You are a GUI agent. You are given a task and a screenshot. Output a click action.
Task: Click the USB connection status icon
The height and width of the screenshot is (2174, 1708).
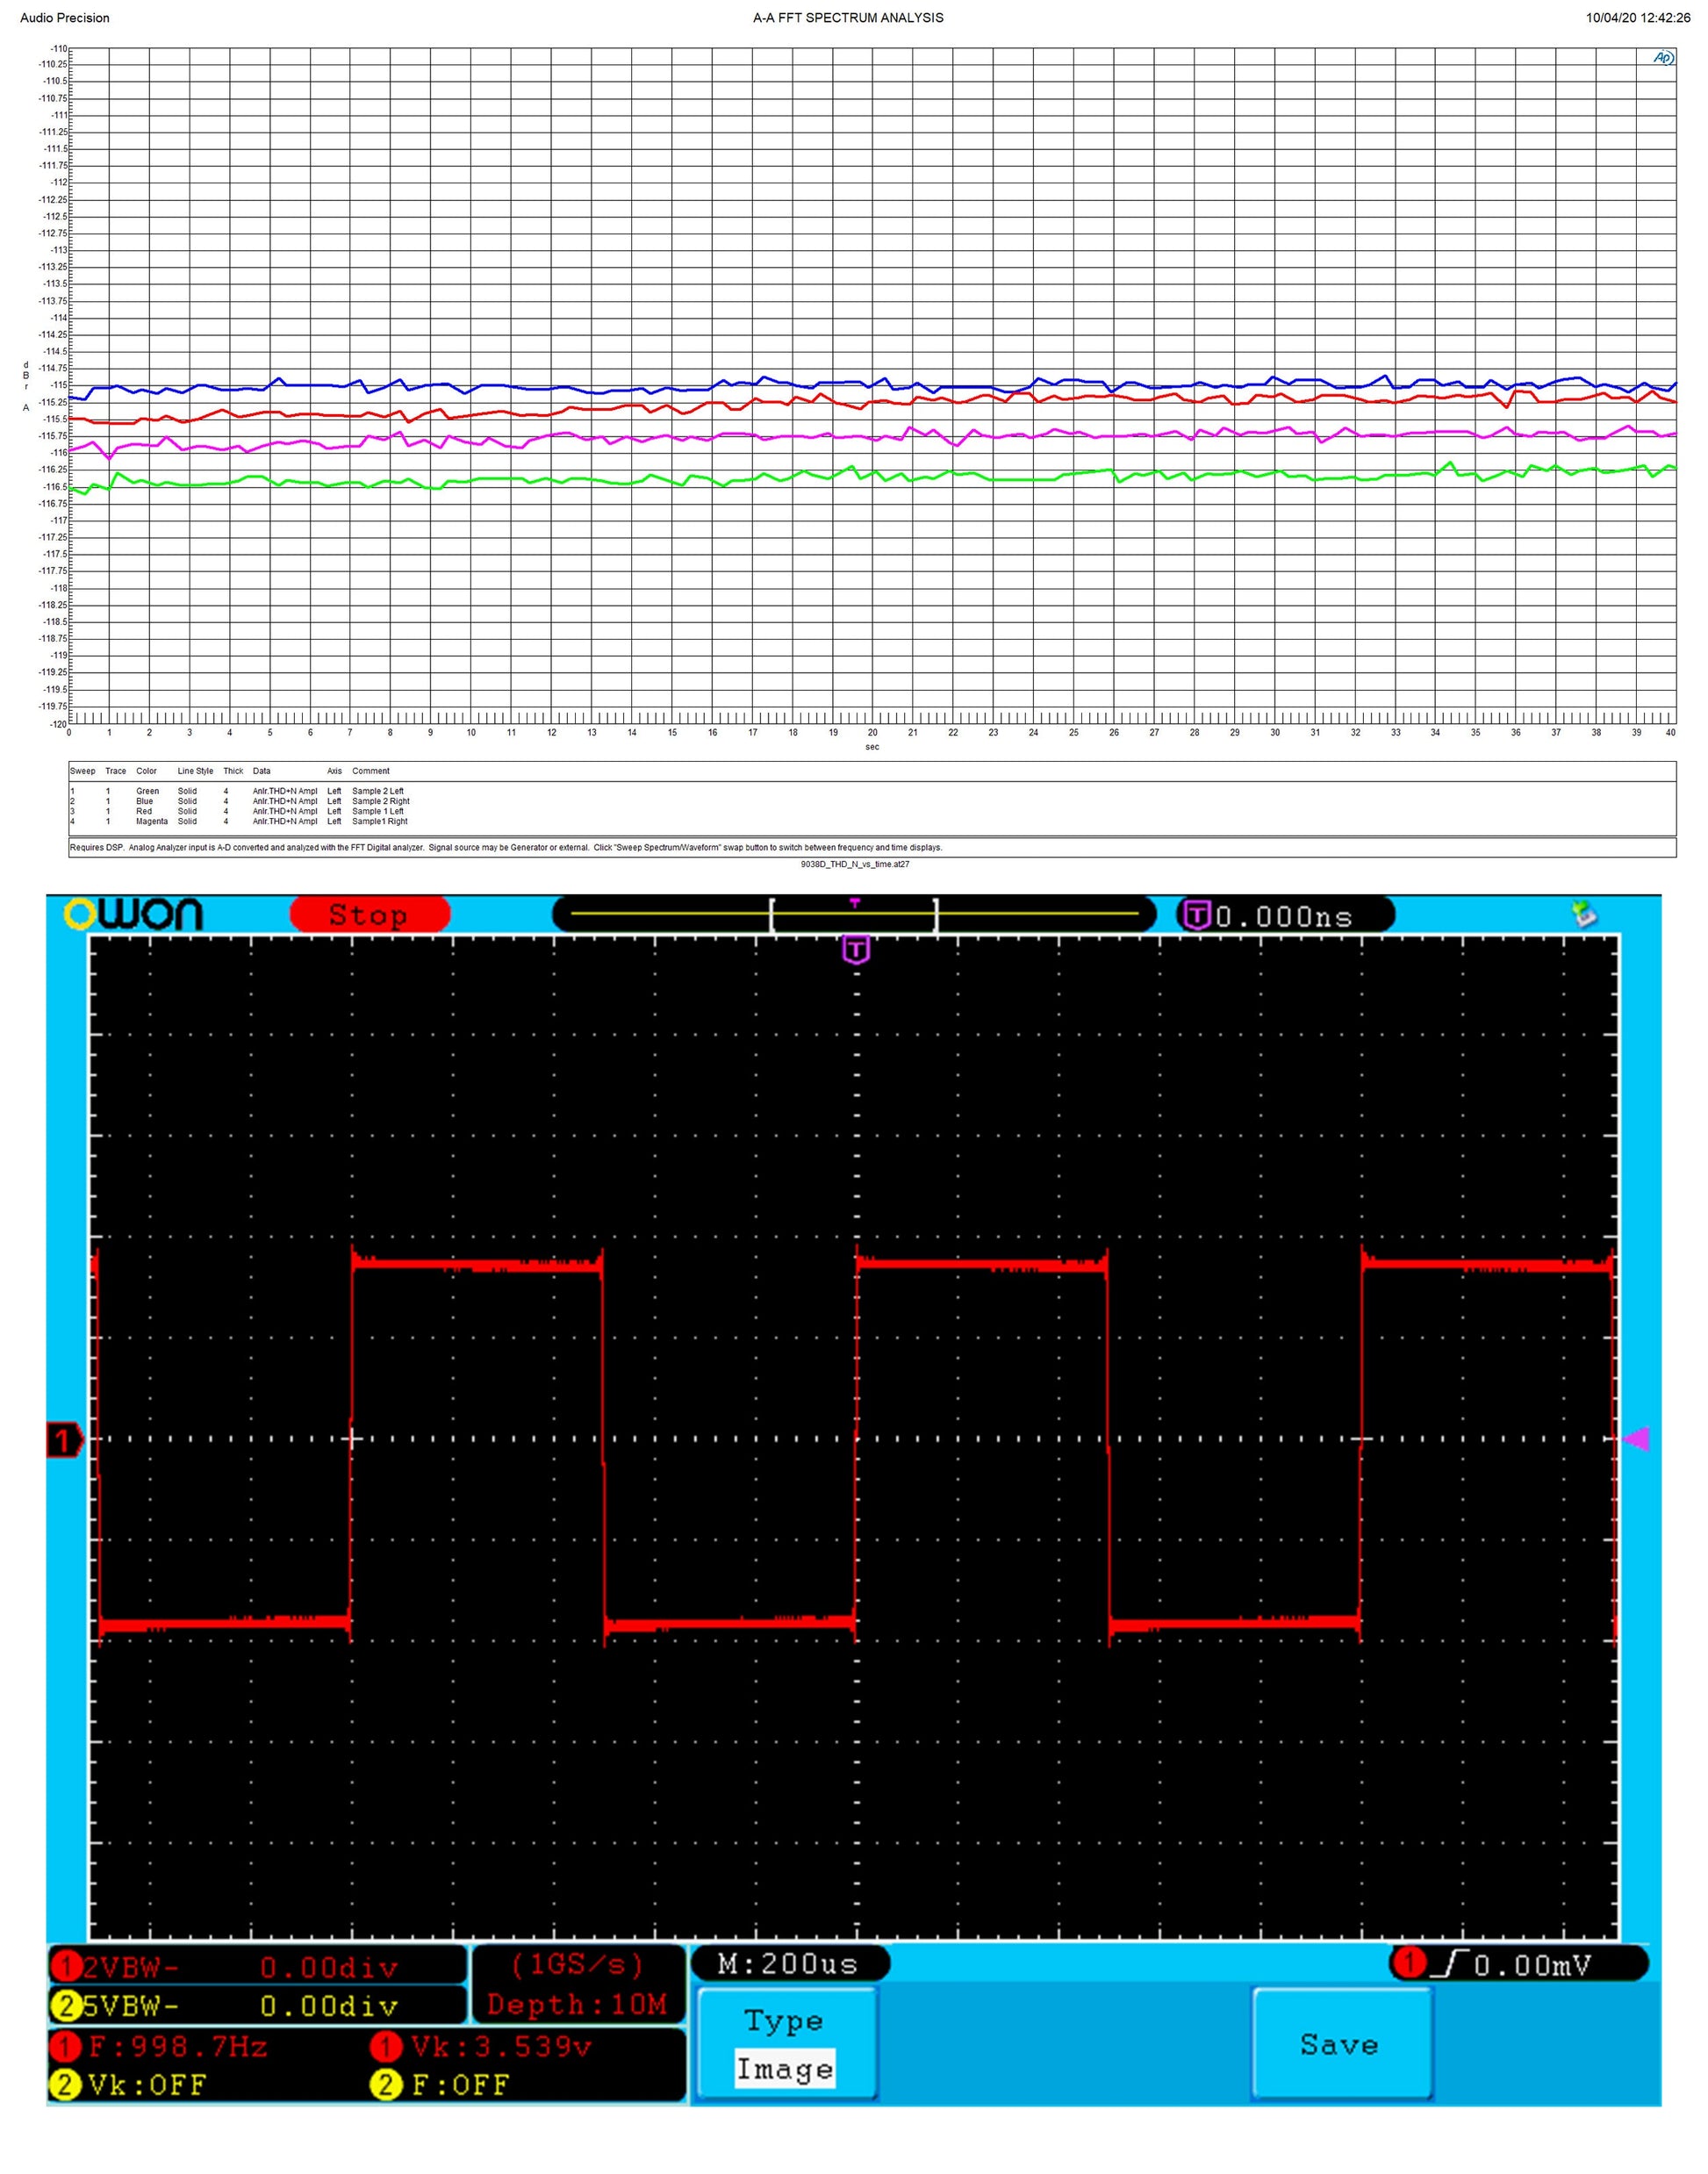[1585, 913]
